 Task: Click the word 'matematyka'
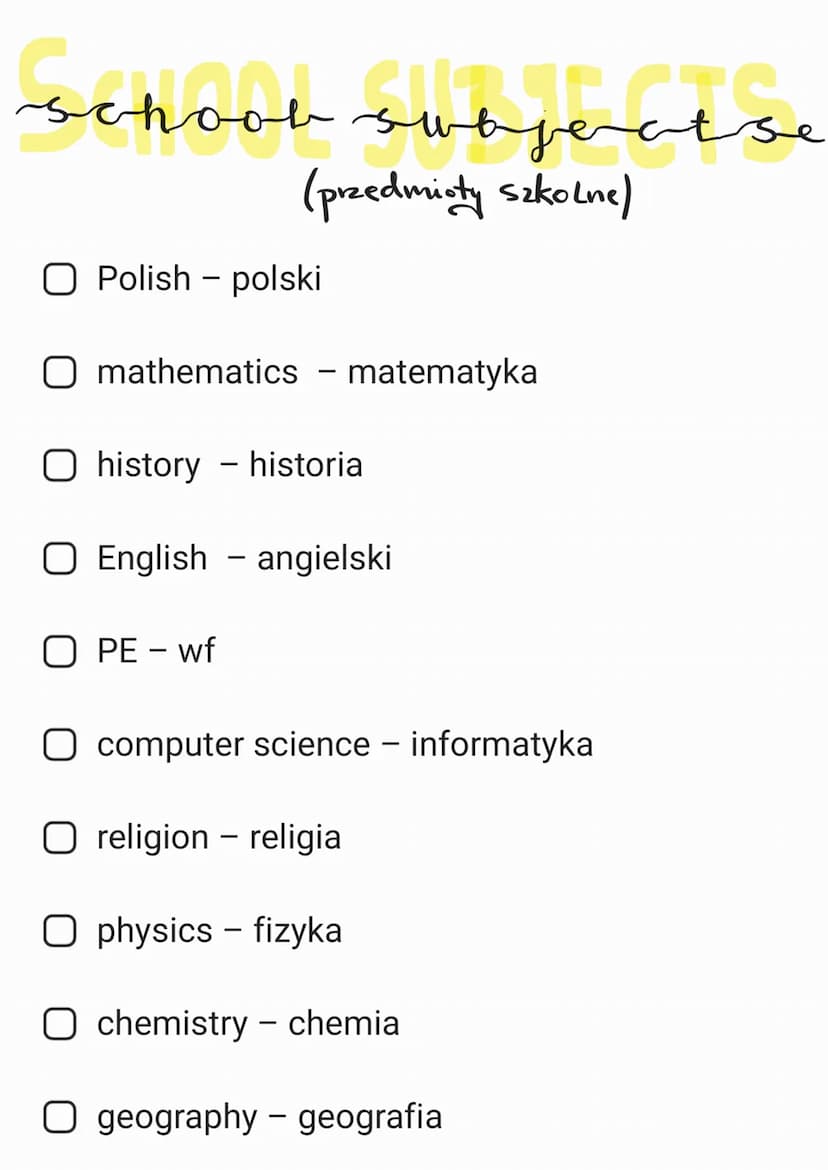(442, 372)
